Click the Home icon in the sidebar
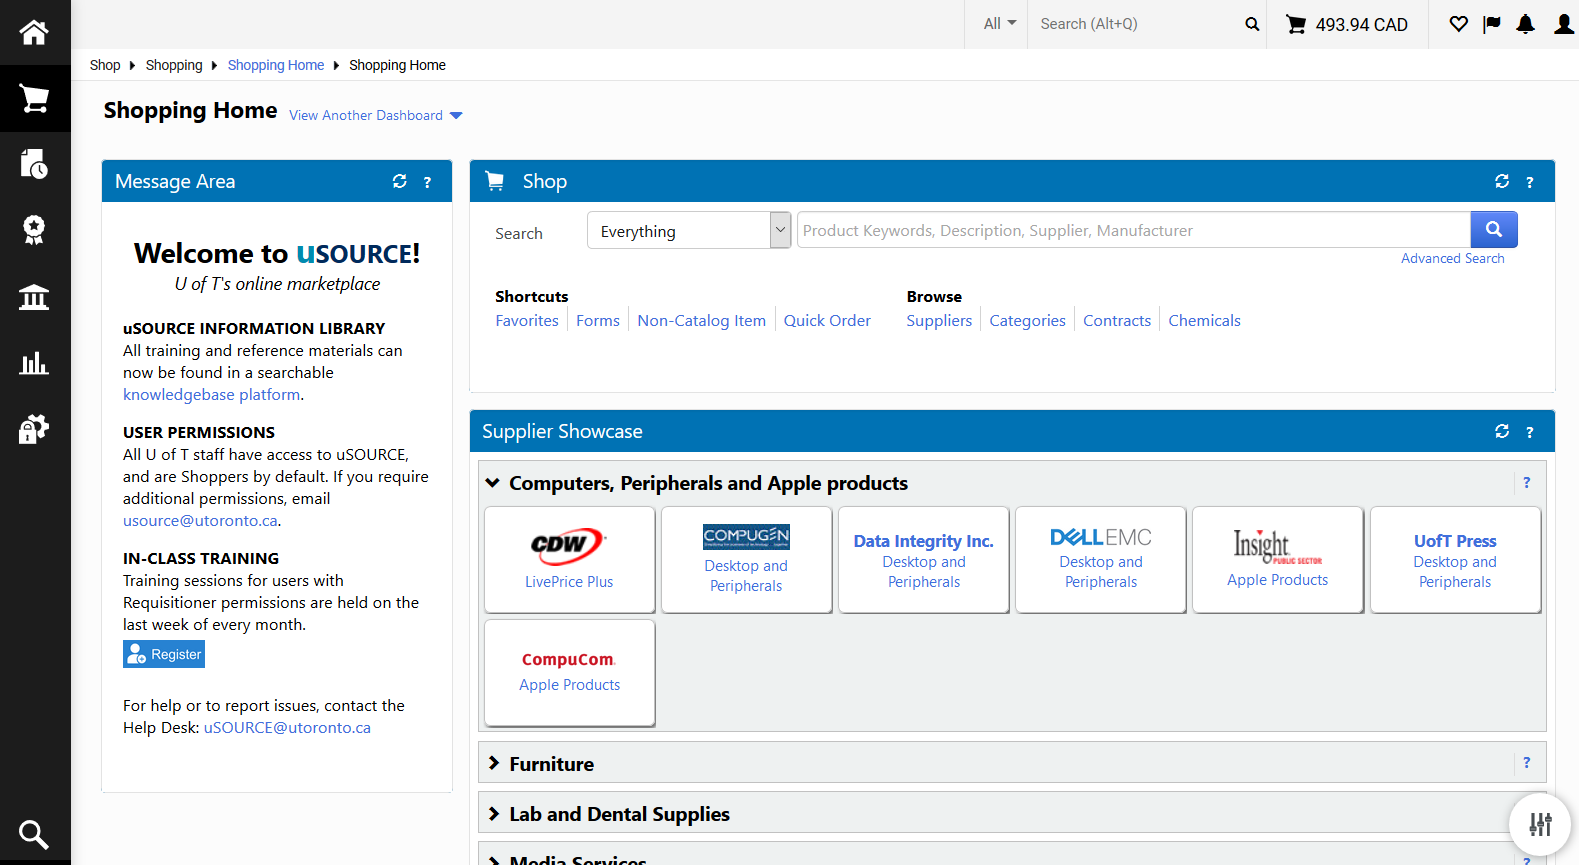This screenshot has width=1579, height=865. (34, 32)
